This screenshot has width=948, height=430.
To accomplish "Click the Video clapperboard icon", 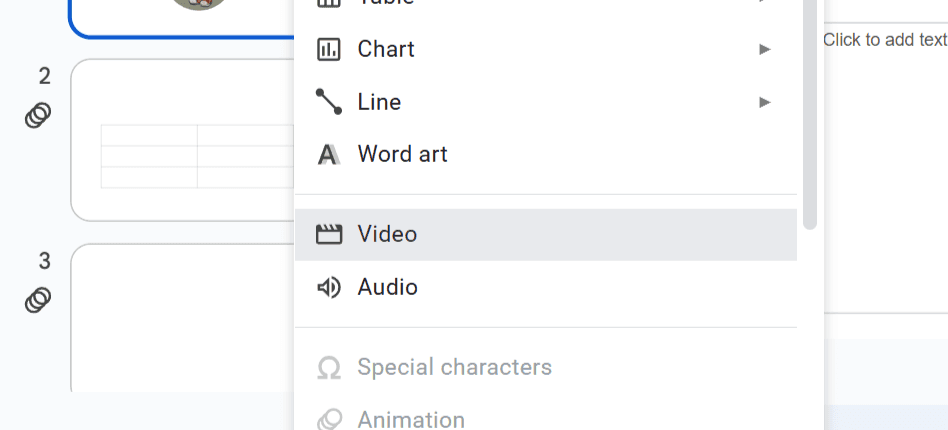I will [329, 234].
